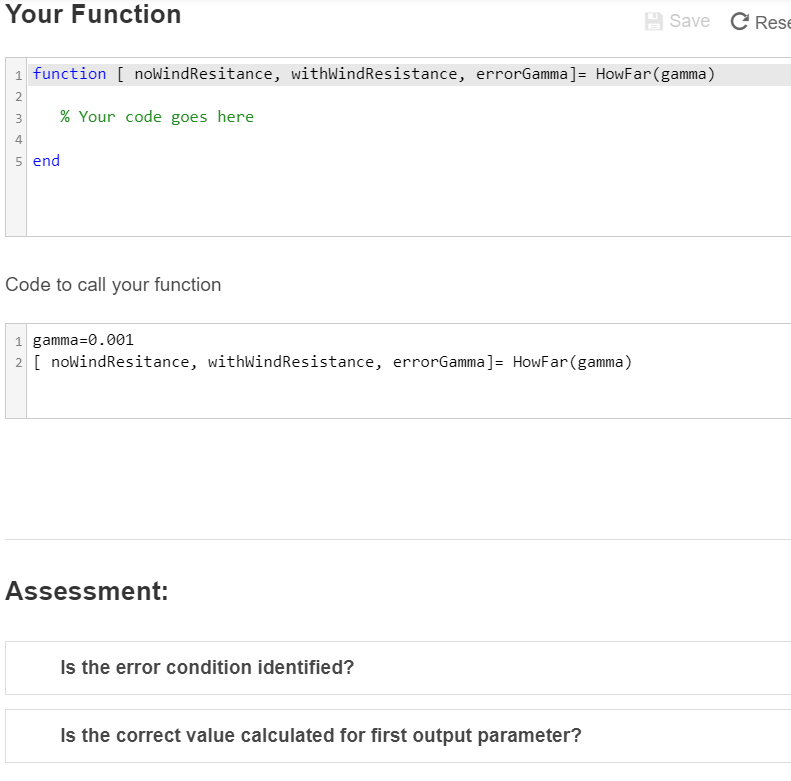This screenshot has width=791, height=781.
Task: Click empty line 4 of function editor
Action: [300, 139]
